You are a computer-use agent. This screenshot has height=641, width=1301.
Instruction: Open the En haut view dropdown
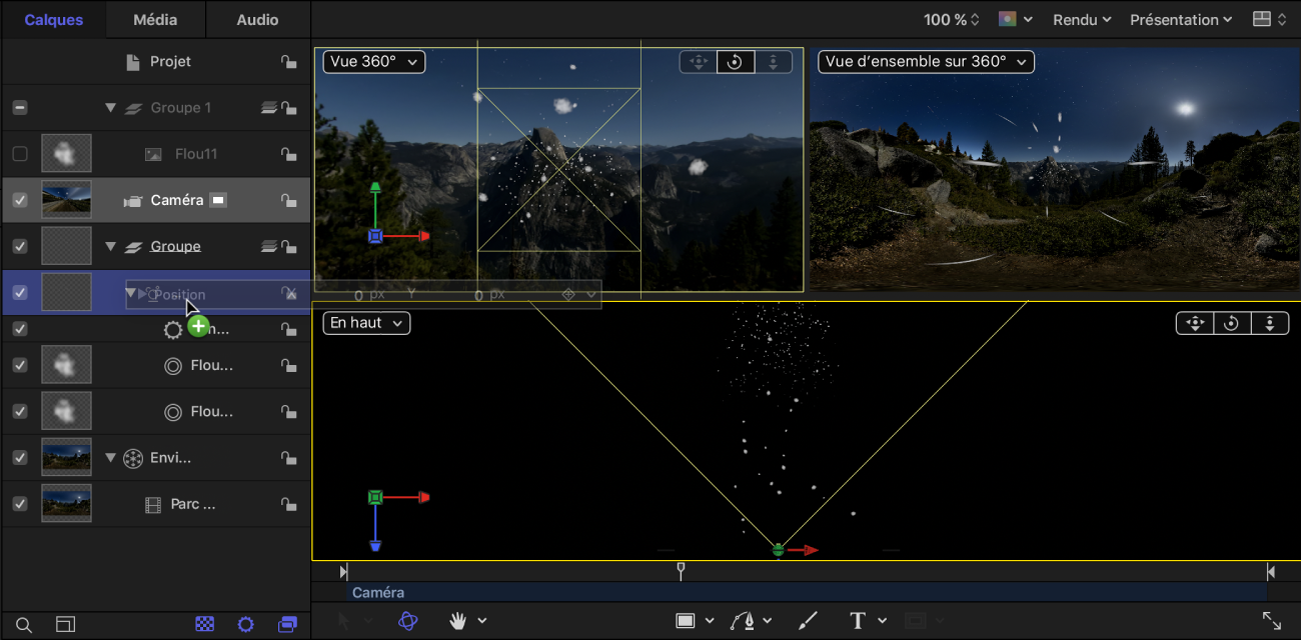pyautogui.click(x=366, y=323)
